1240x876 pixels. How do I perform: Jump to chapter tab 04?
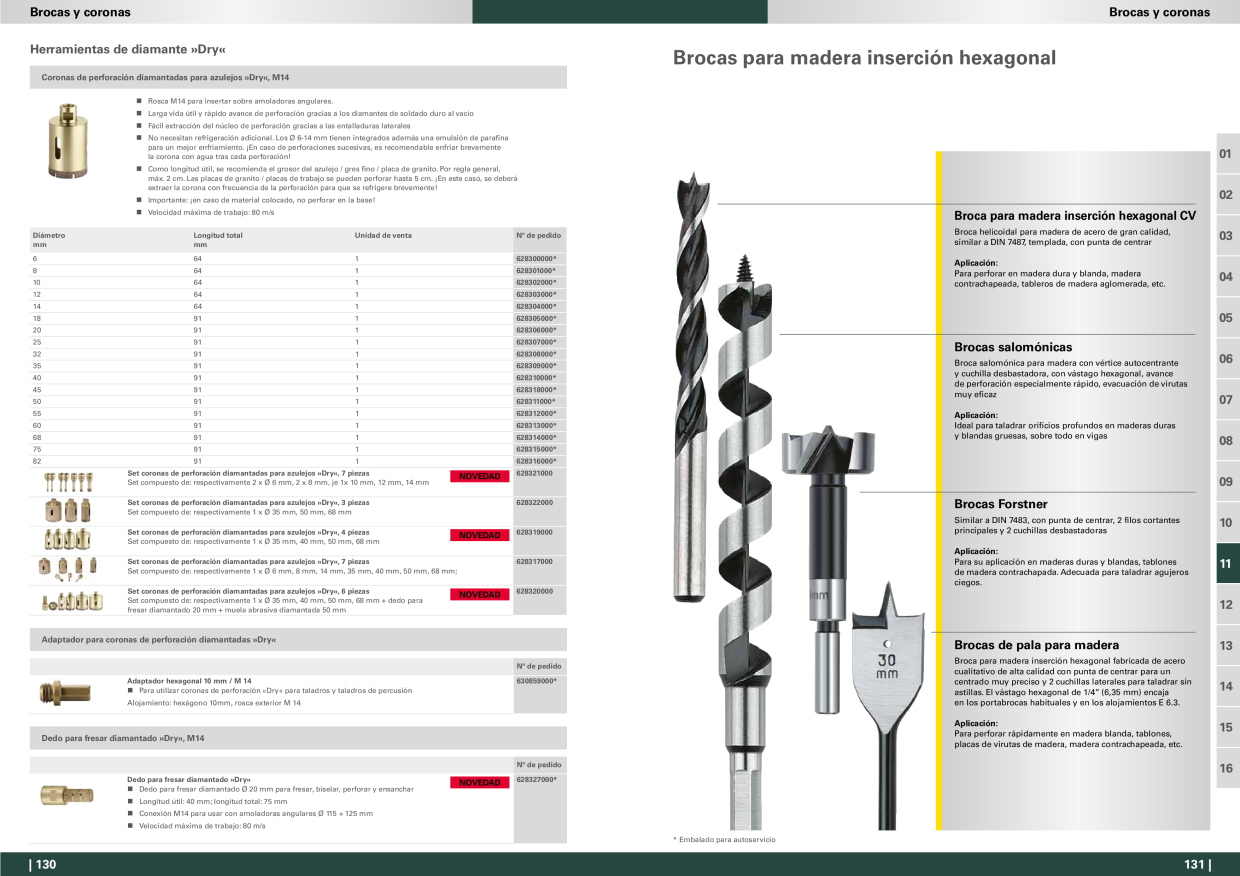[x=1227, y=277]
